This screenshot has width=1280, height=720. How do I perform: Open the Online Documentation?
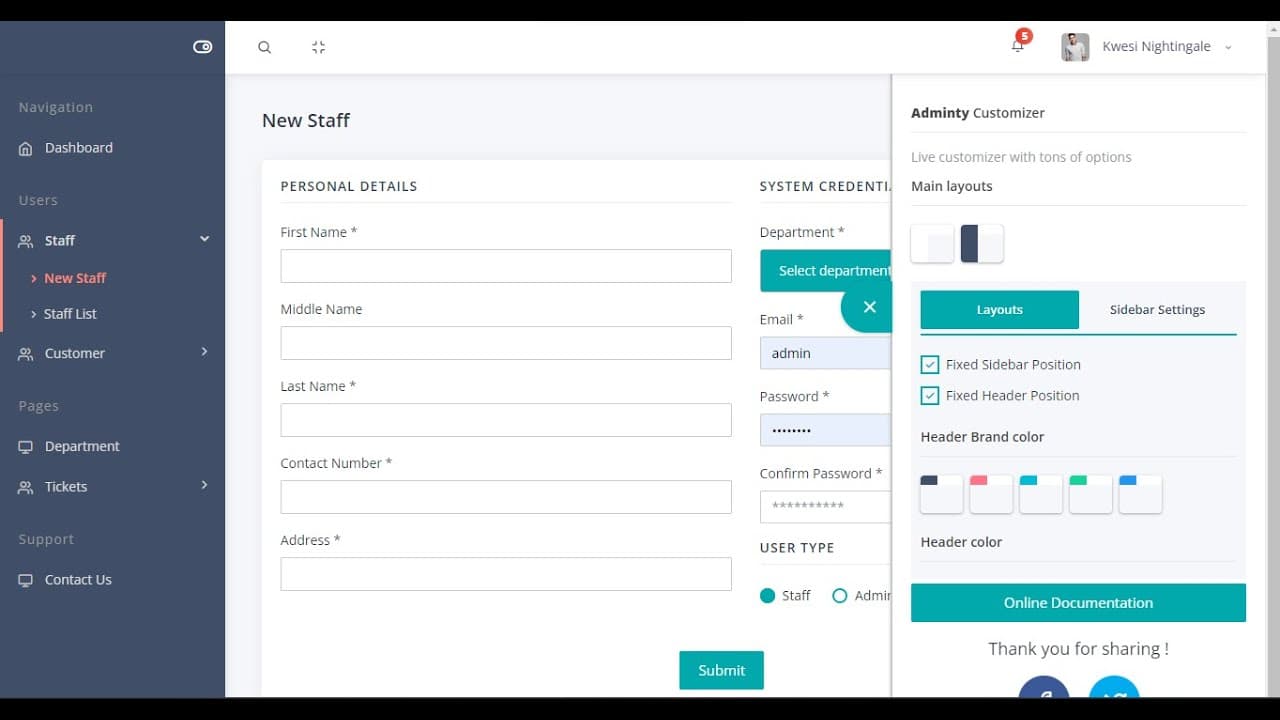[1078, 602]
